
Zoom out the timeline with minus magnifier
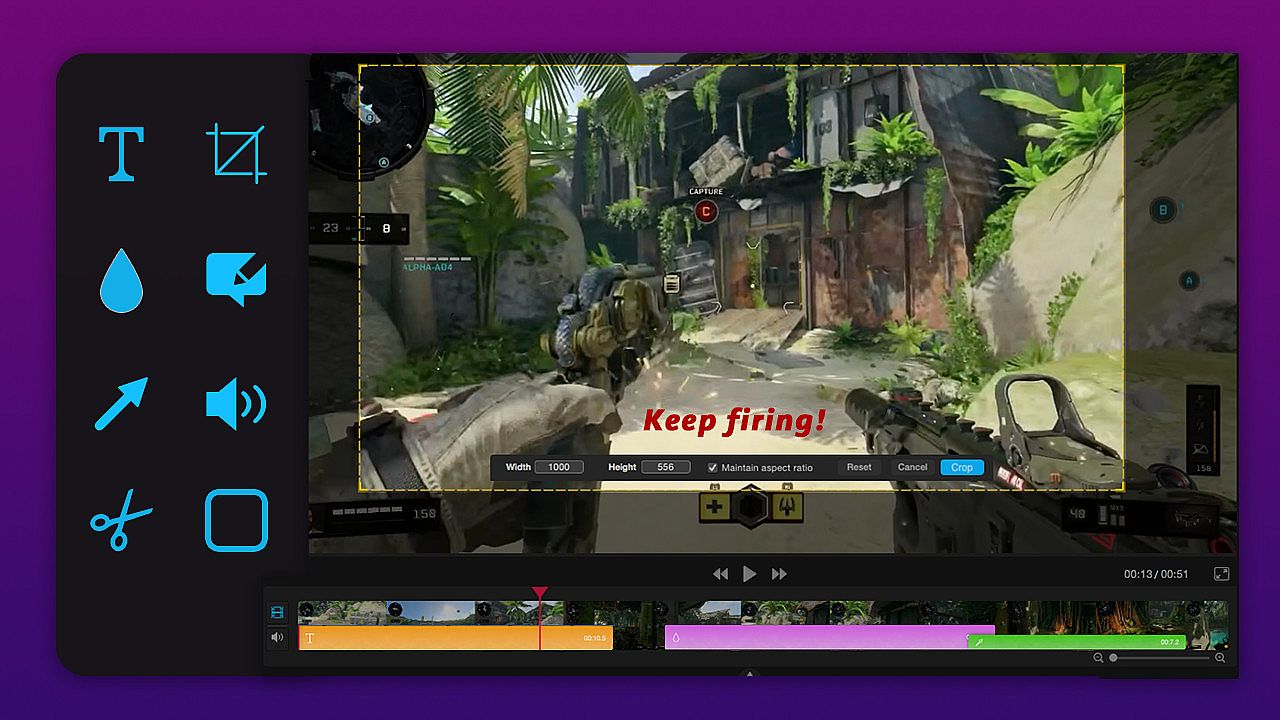[1098, 658]
